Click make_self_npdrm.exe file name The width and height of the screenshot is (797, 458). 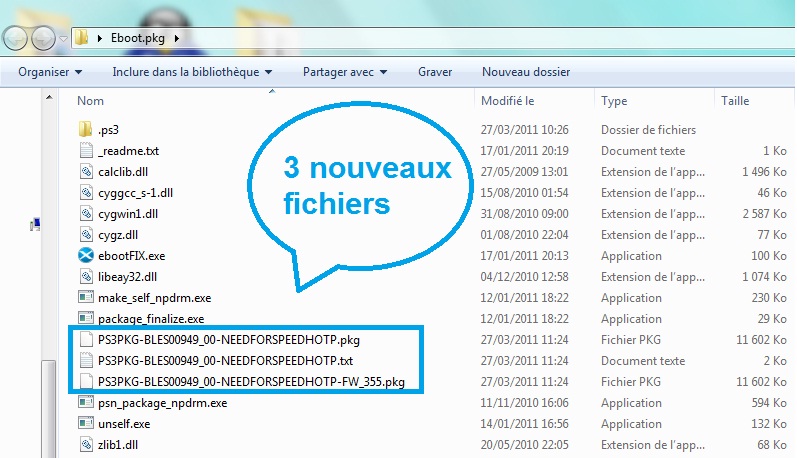coord(155,298)
